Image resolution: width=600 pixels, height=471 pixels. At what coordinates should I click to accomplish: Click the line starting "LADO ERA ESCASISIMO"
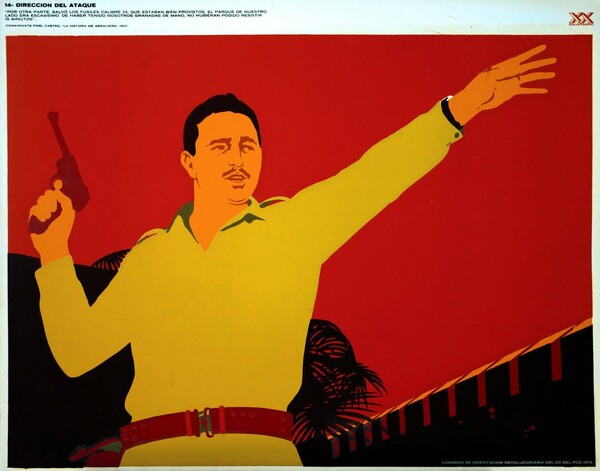click(134, 15)
